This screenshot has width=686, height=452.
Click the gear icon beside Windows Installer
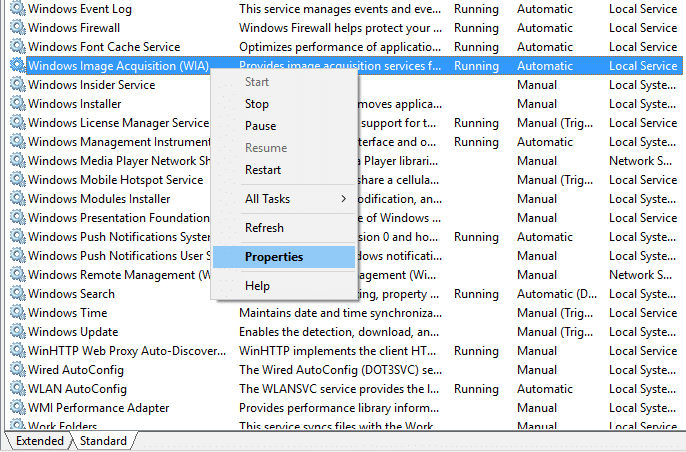(x=18, y=104)
